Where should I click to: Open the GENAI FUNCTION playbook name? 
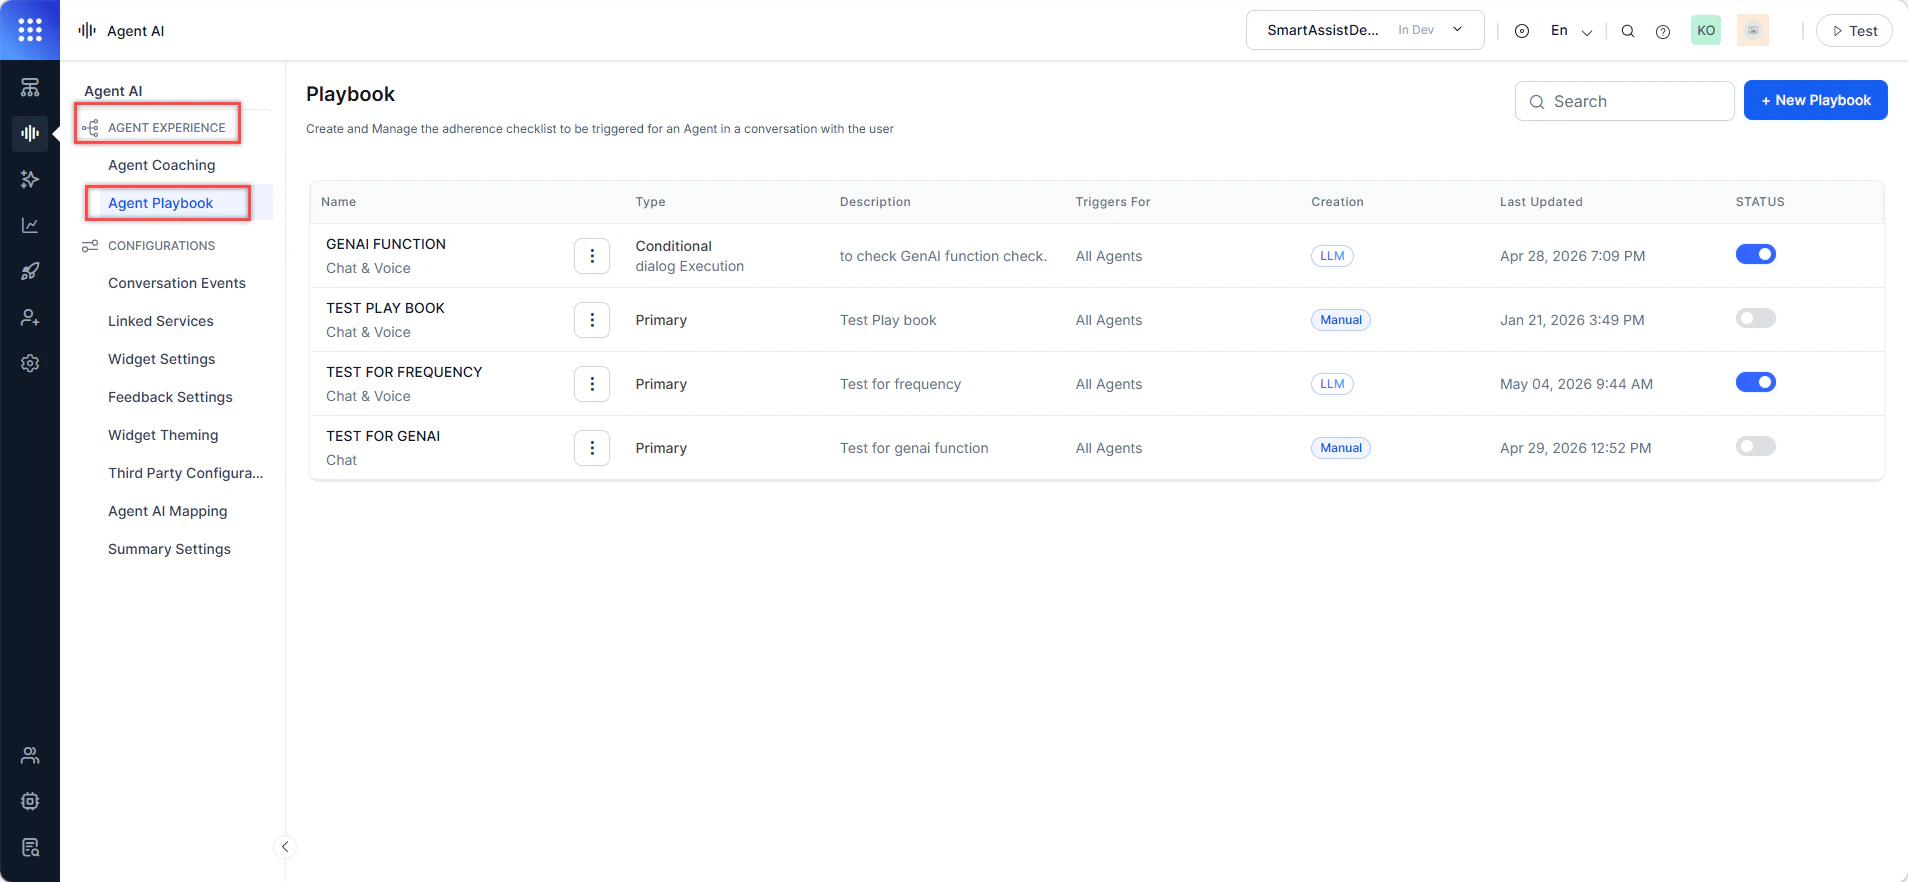coord(386,244)
